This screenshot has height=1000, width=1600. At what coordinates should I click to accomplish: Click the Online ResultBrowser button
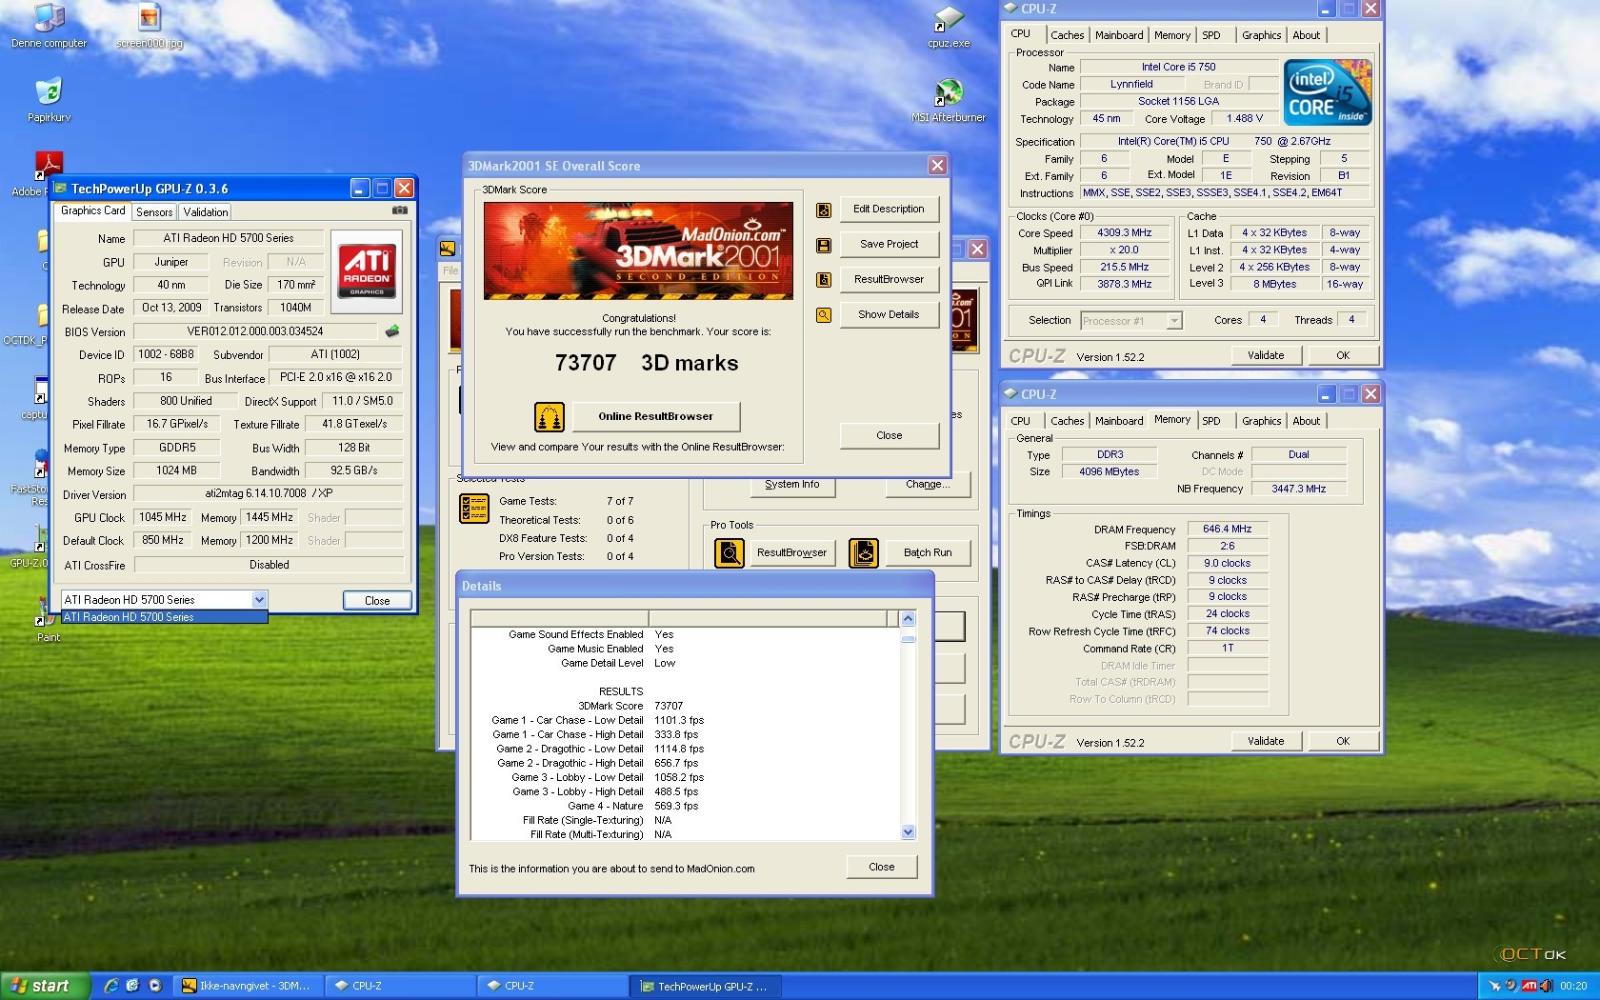(x=656, y=416)
